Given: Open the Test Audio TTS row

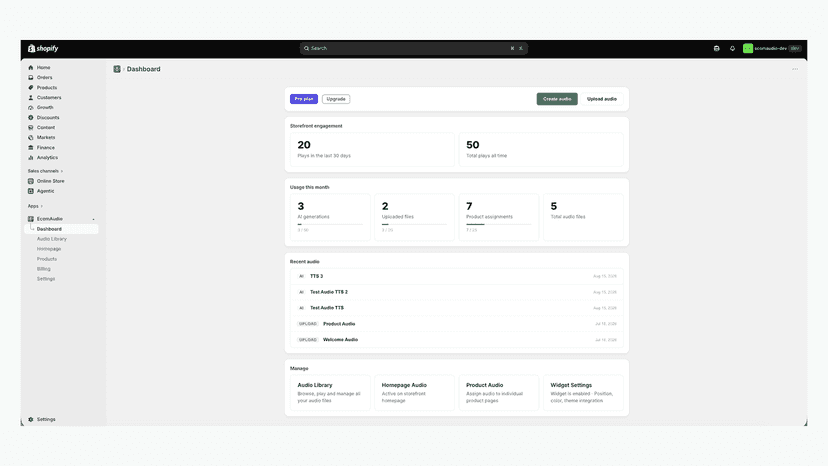Looking at the screenshot, I should tap(457, 308).
